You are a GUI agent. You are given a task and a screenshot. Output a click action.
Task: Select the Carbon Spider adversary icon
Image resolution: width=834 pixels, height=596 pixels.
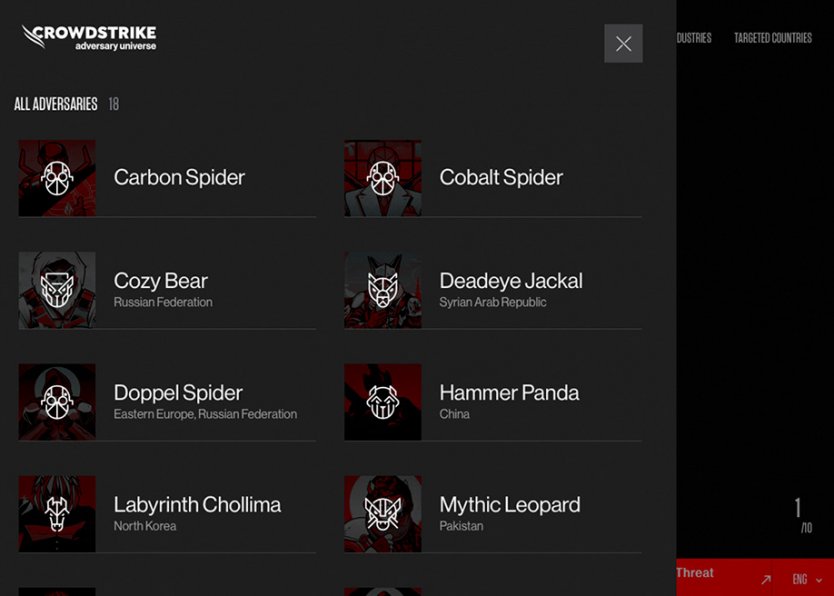[57, 178]
